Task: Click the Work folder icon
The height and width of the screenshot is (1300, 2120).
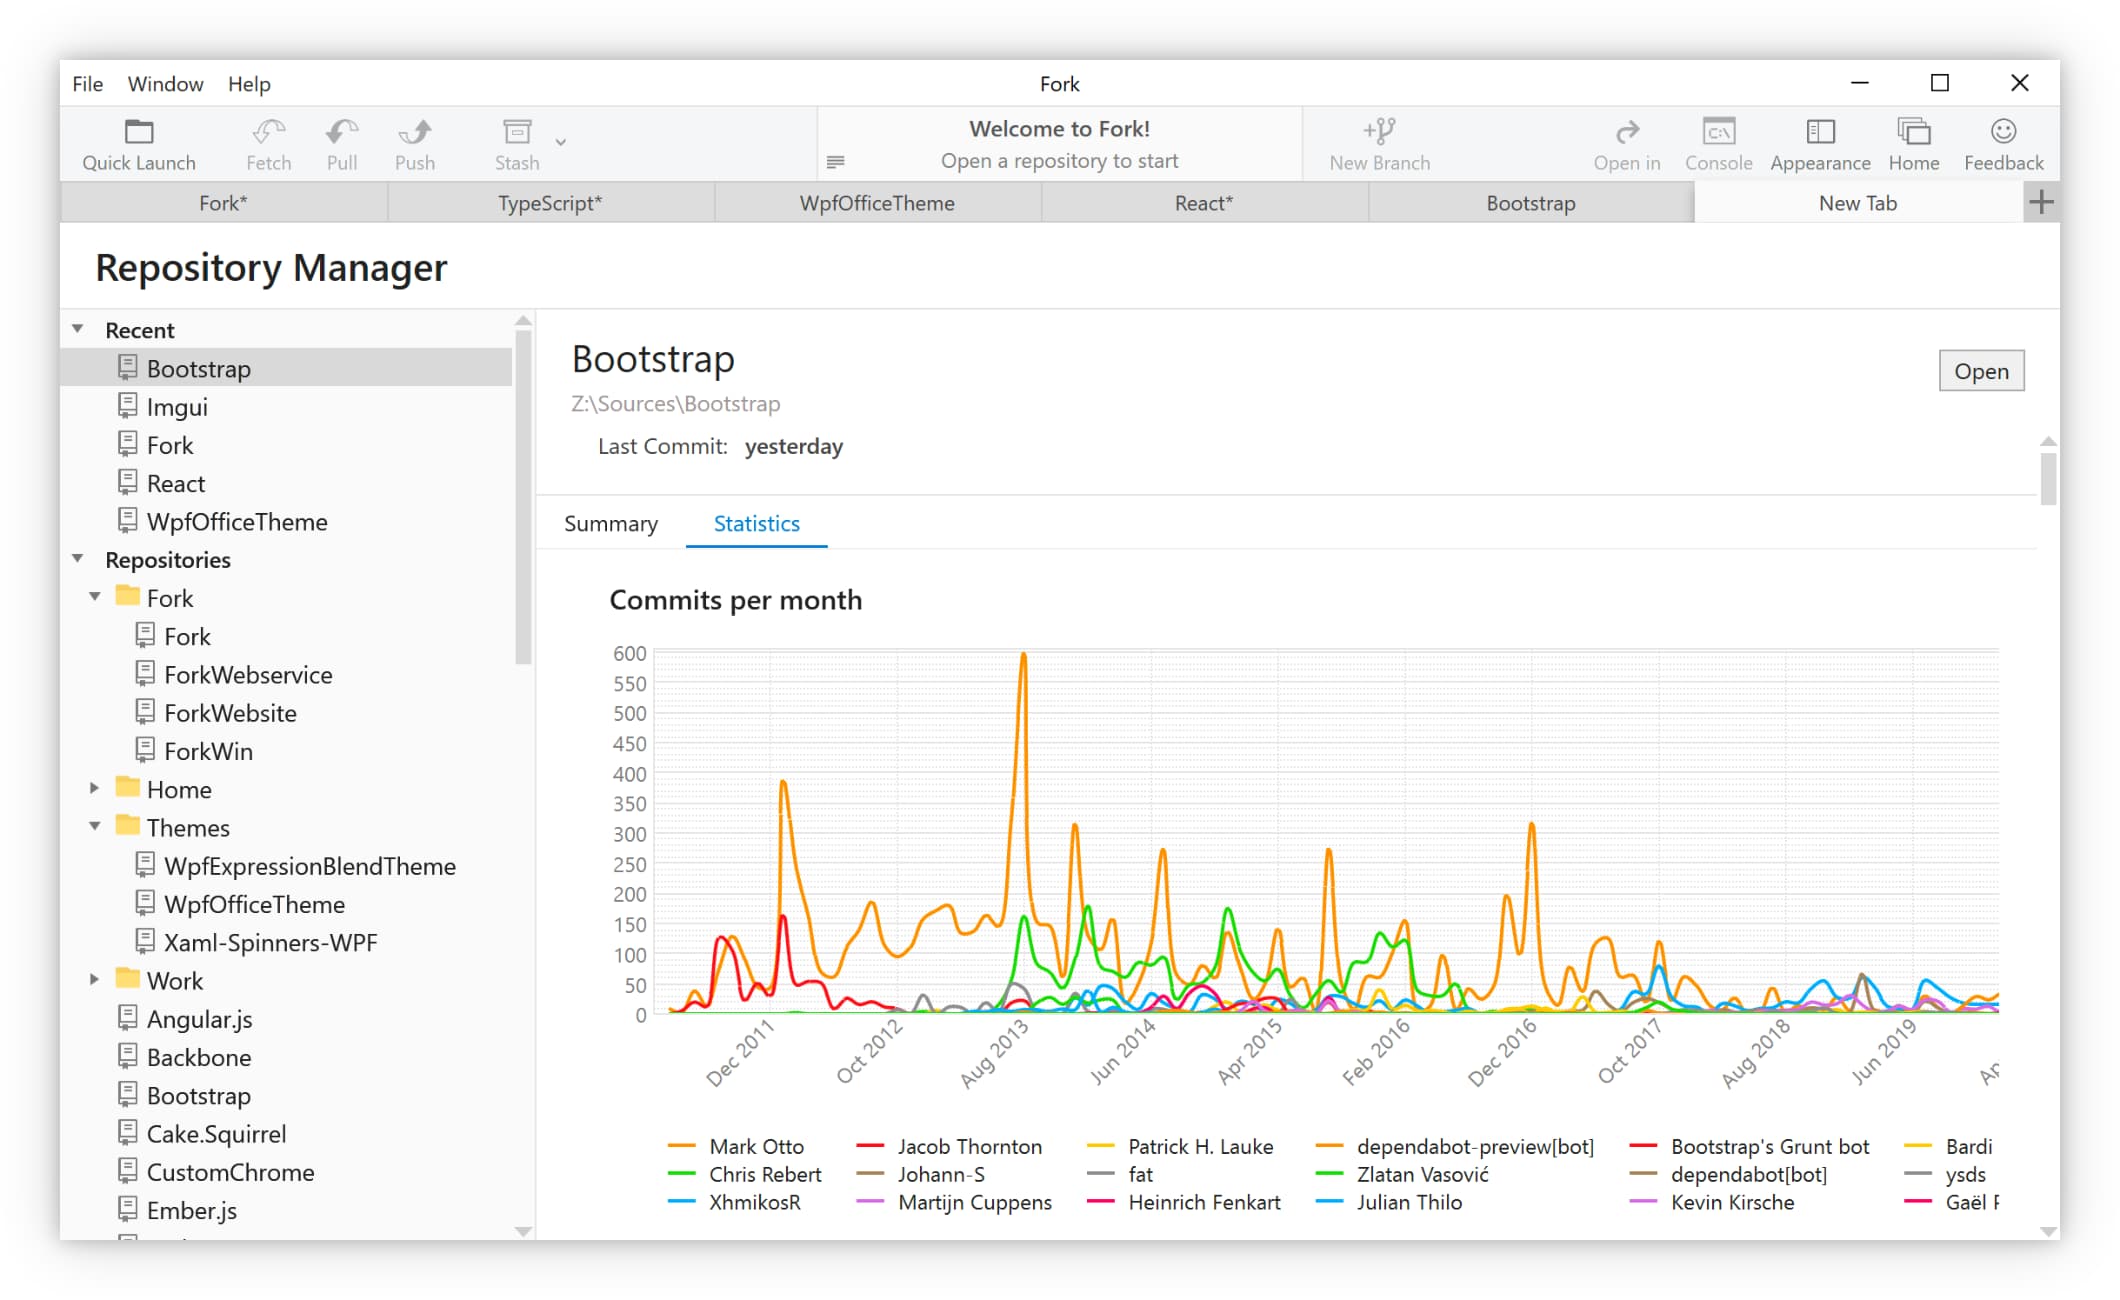Action: tap(127, 978)
